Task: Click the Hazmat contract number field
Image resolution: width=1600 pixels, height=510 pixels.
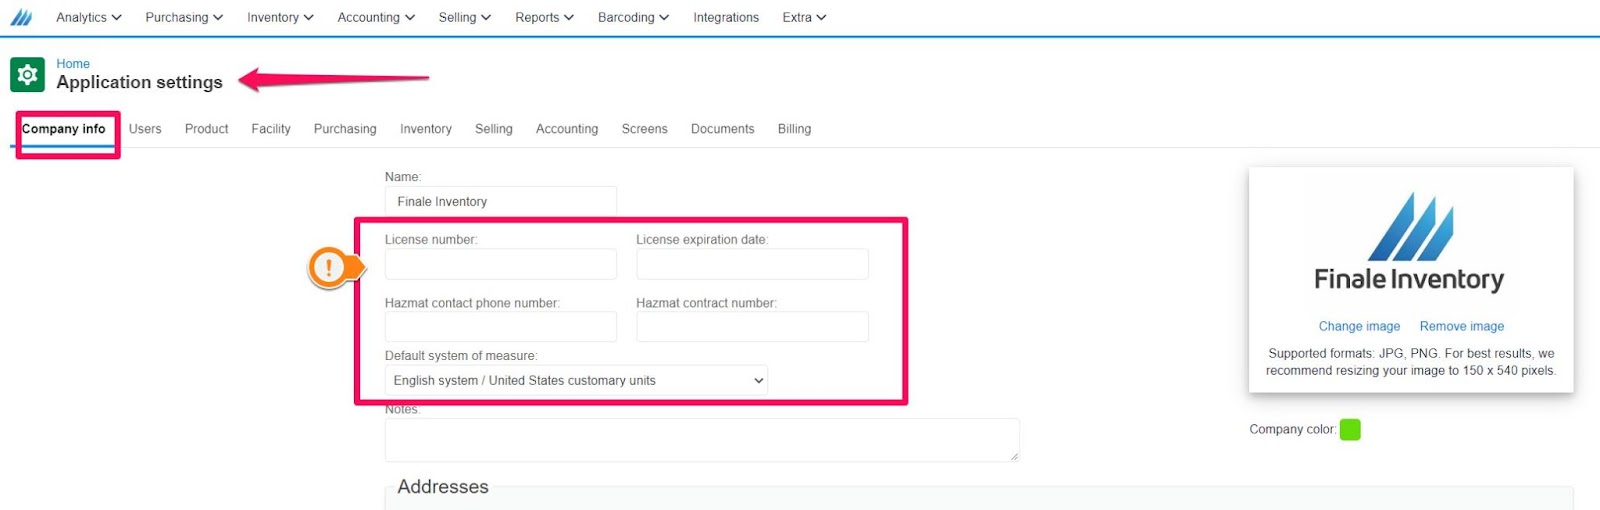Action: [x=752, y=327]
